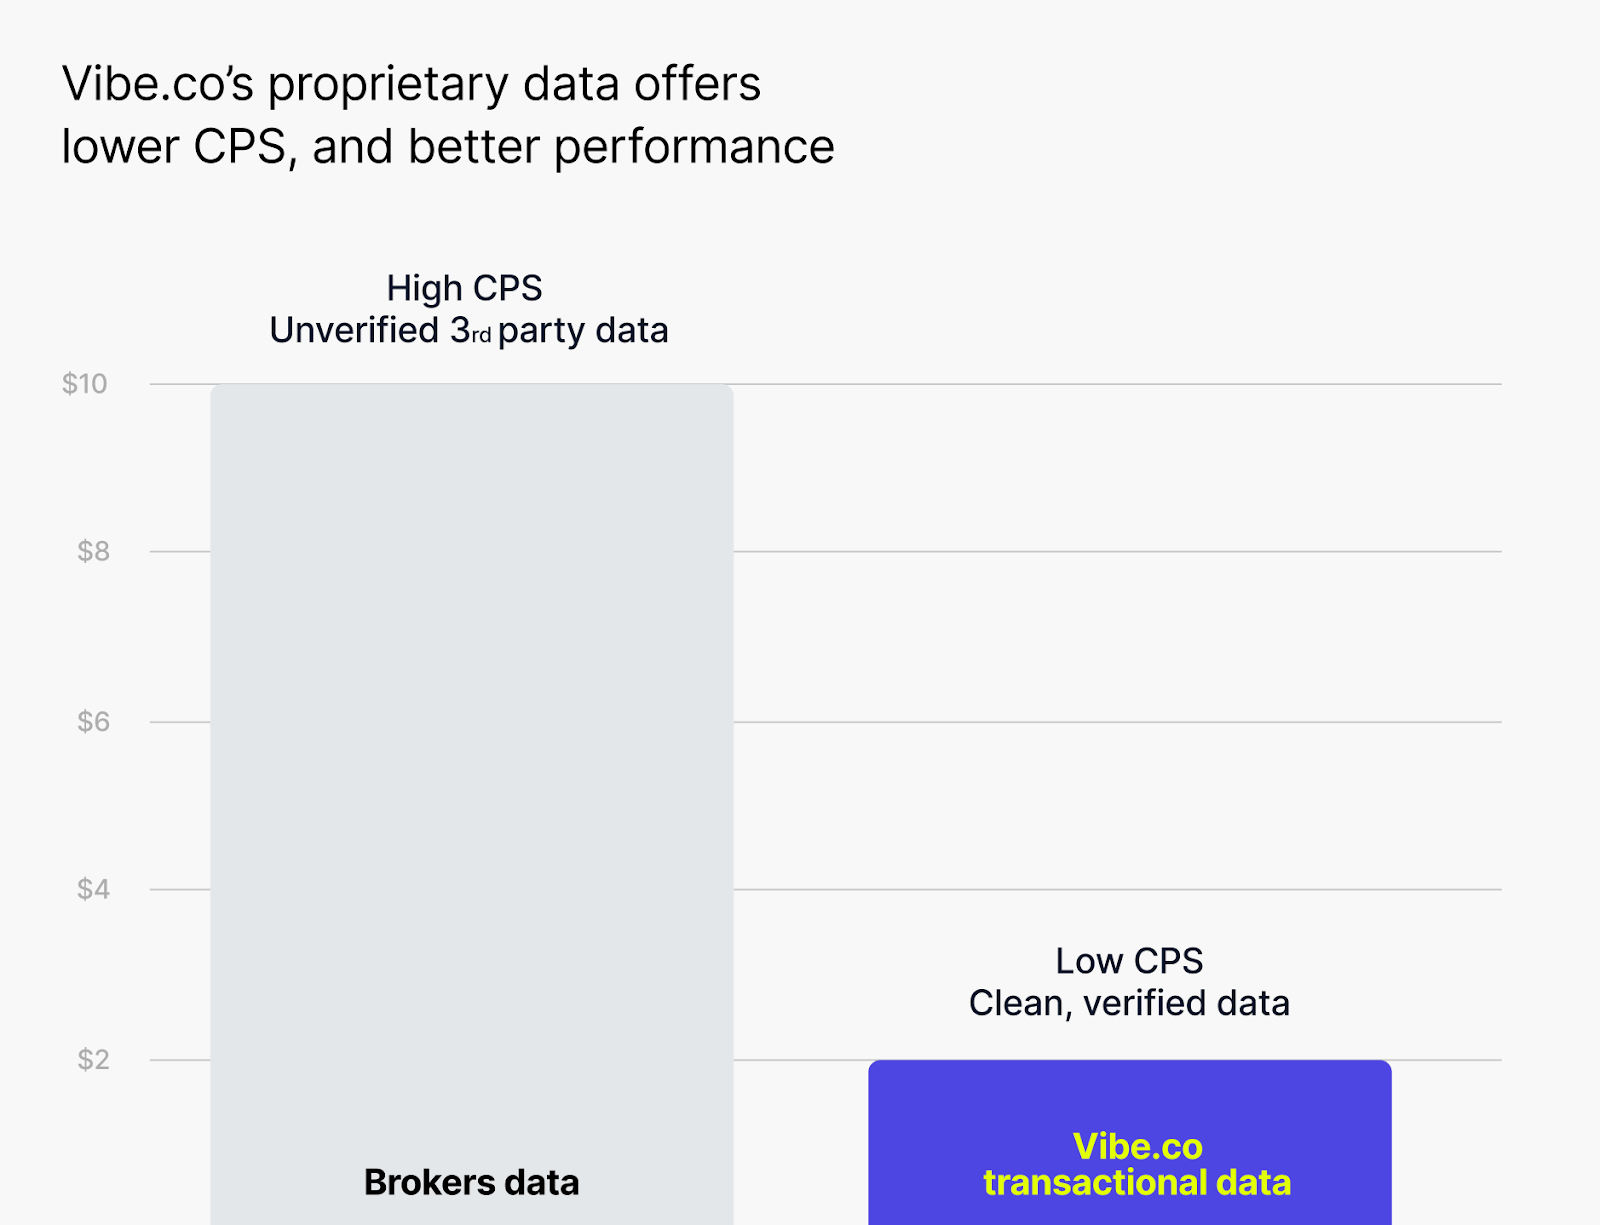The width and height of the screenshot is (1600, 1225).
Task: Select the purple Vibe.co transactional data bar
Action: coord(1130,1142)
